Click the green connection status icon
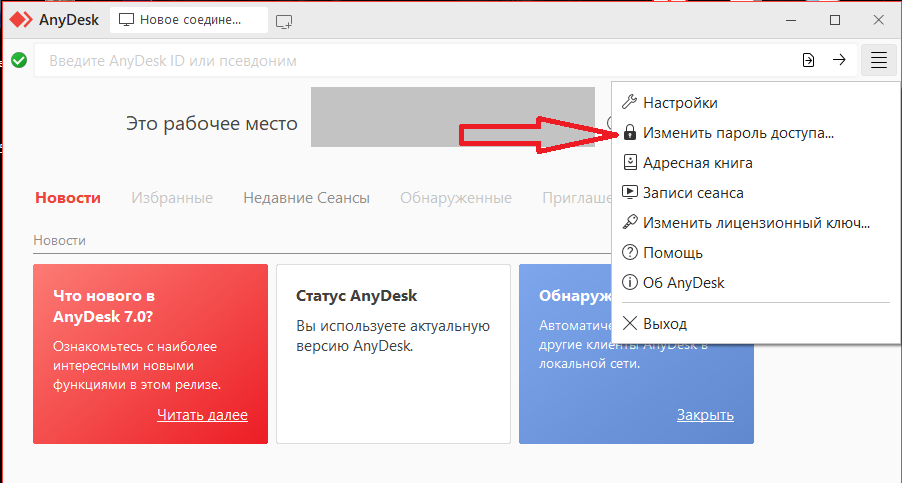The width and height of the screenshot is (902, 483). [x=18, y=60]
